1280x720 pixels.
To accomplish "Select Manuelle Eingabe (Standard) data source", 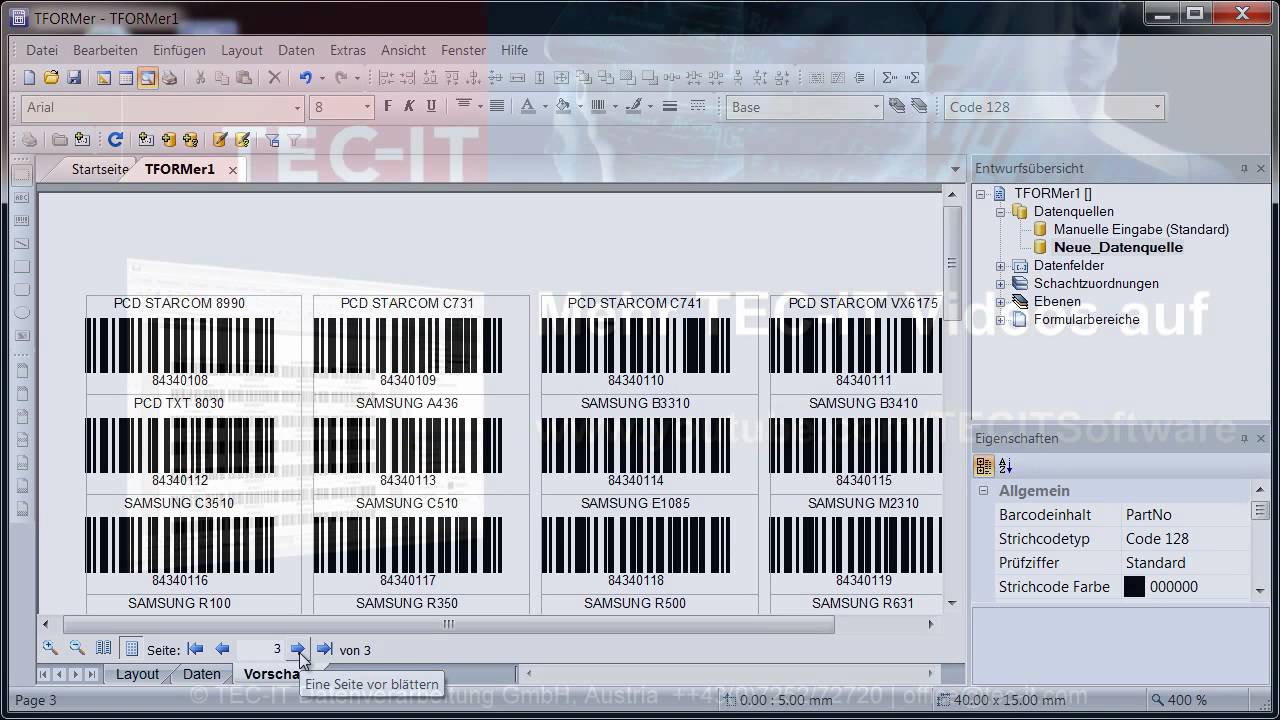I will 1141,229.
